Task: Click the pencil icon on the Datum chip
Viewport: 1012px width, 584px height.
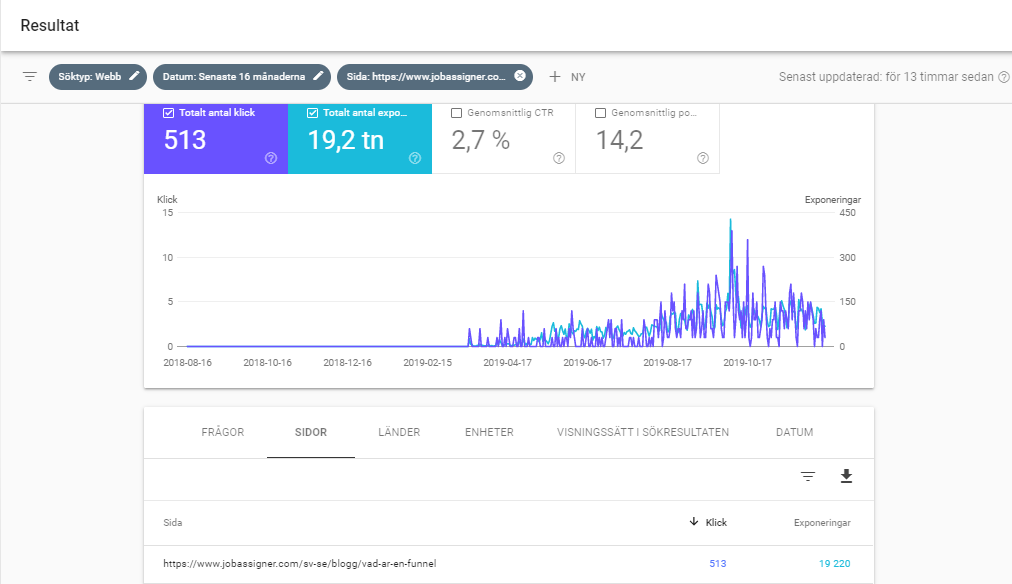Action: point(319,76)
